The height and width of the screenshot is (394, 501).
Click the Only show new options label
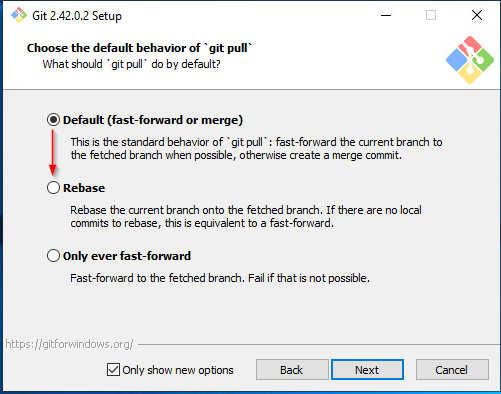point(178,370)
